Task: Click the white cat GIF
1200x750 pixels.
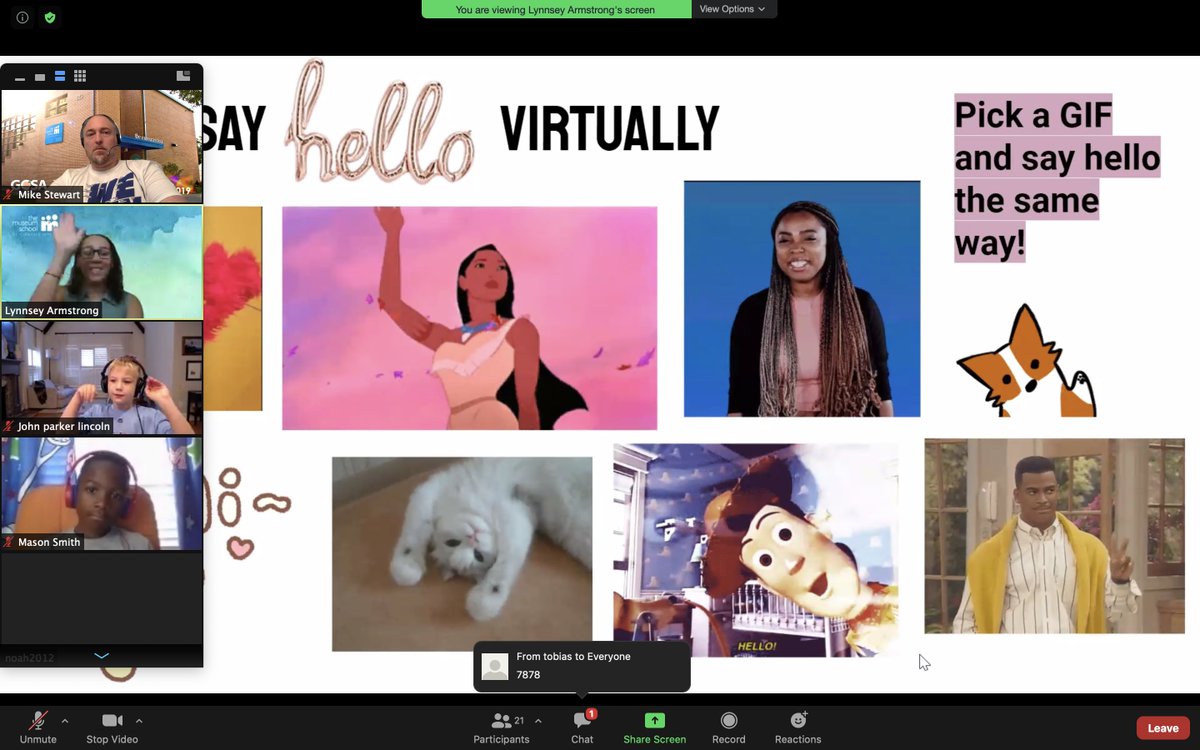Action: (462, 554)
